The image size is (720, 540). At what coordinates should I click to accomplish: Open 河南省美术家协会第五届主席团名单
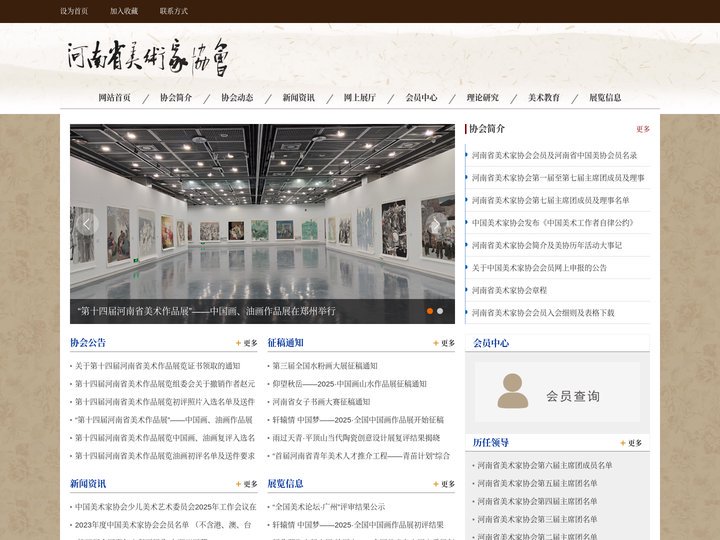click(x=537, y=484)
